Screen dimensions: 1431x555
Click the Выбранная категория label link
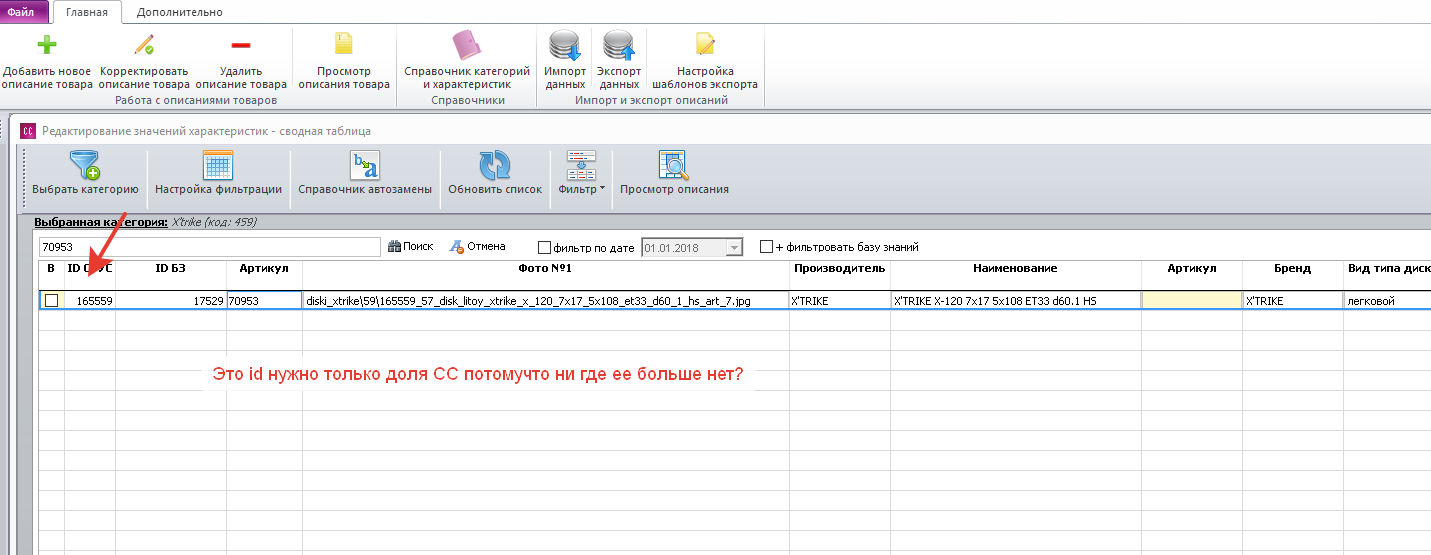pos(100,223)
